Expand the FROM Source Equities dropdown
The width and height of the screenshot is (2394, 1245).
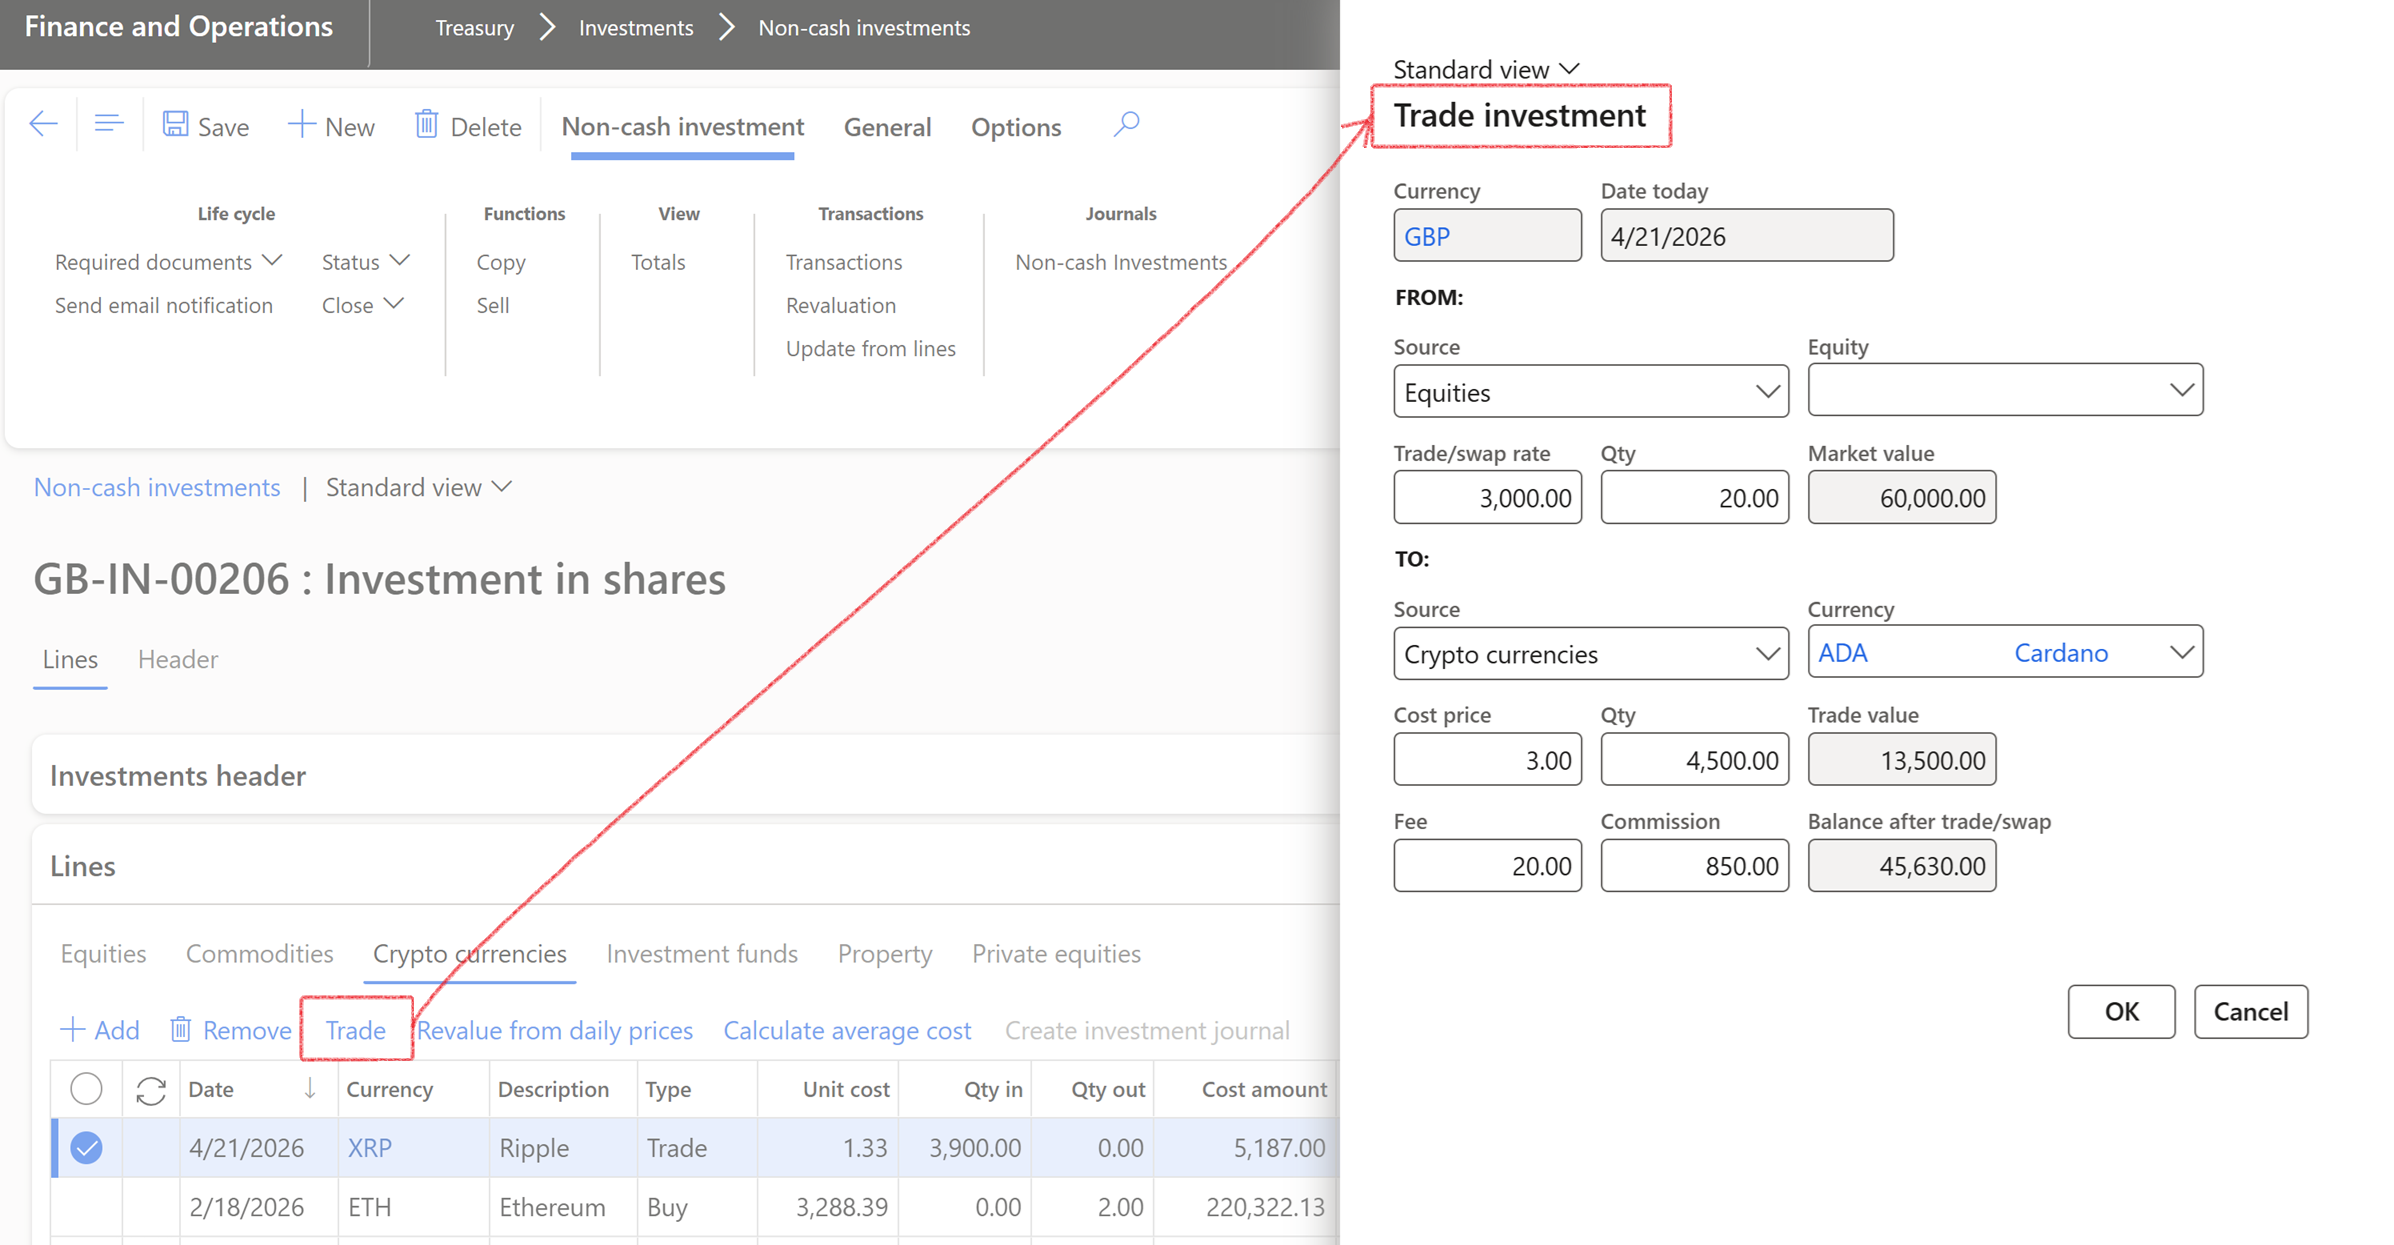coord(1766,392)
